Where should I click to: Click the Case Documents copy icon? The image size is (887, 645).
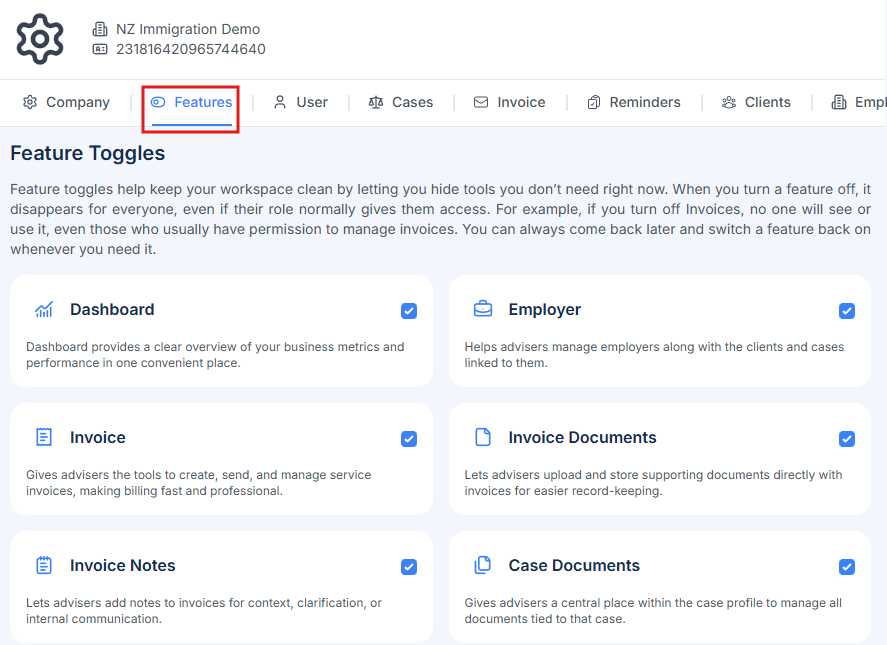483,566
